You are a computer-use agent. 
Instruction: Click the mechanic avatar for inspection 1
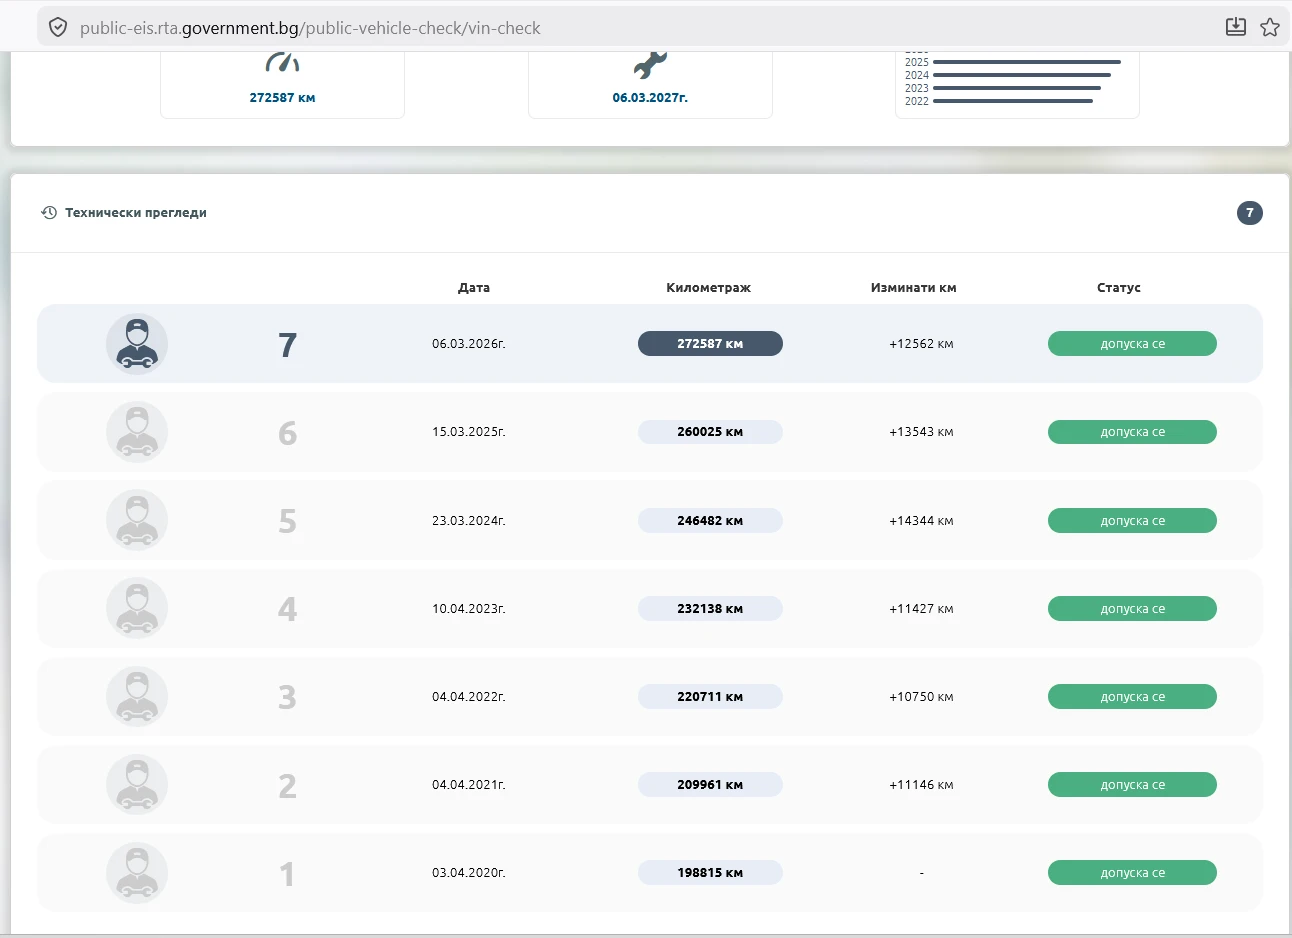click(137, 873)
